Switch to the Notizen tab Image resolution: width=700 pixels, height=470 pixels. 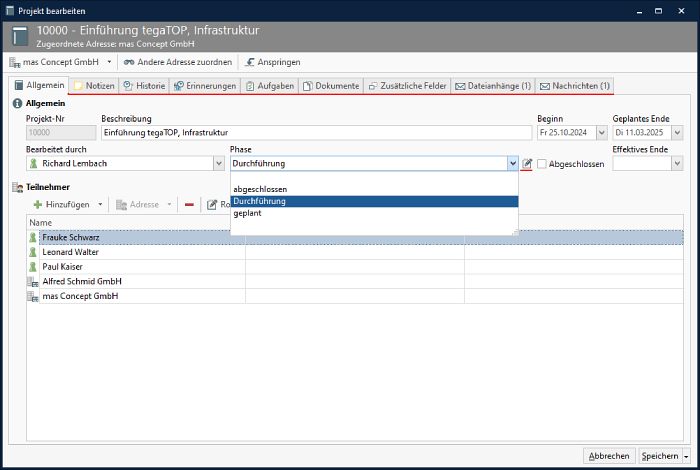[x=94, y=86]
